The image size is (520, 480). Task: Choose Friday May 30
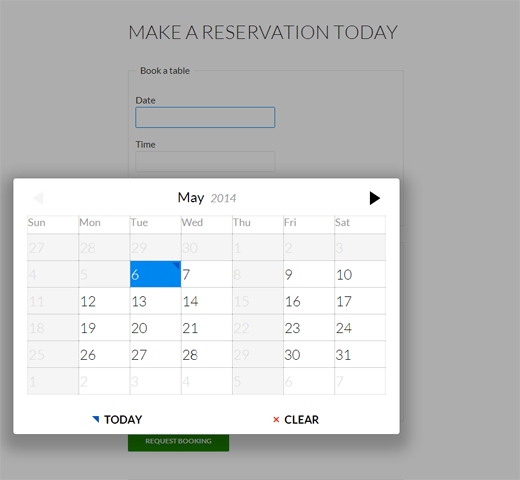click(x=309, y=354)
